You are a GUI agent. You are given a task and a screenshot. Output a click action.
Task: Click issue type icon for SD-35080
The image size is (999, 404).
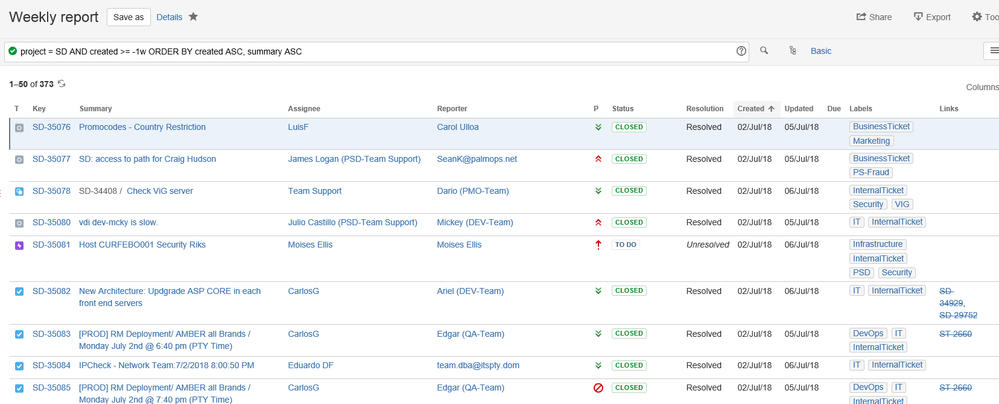tap(19, 223)
